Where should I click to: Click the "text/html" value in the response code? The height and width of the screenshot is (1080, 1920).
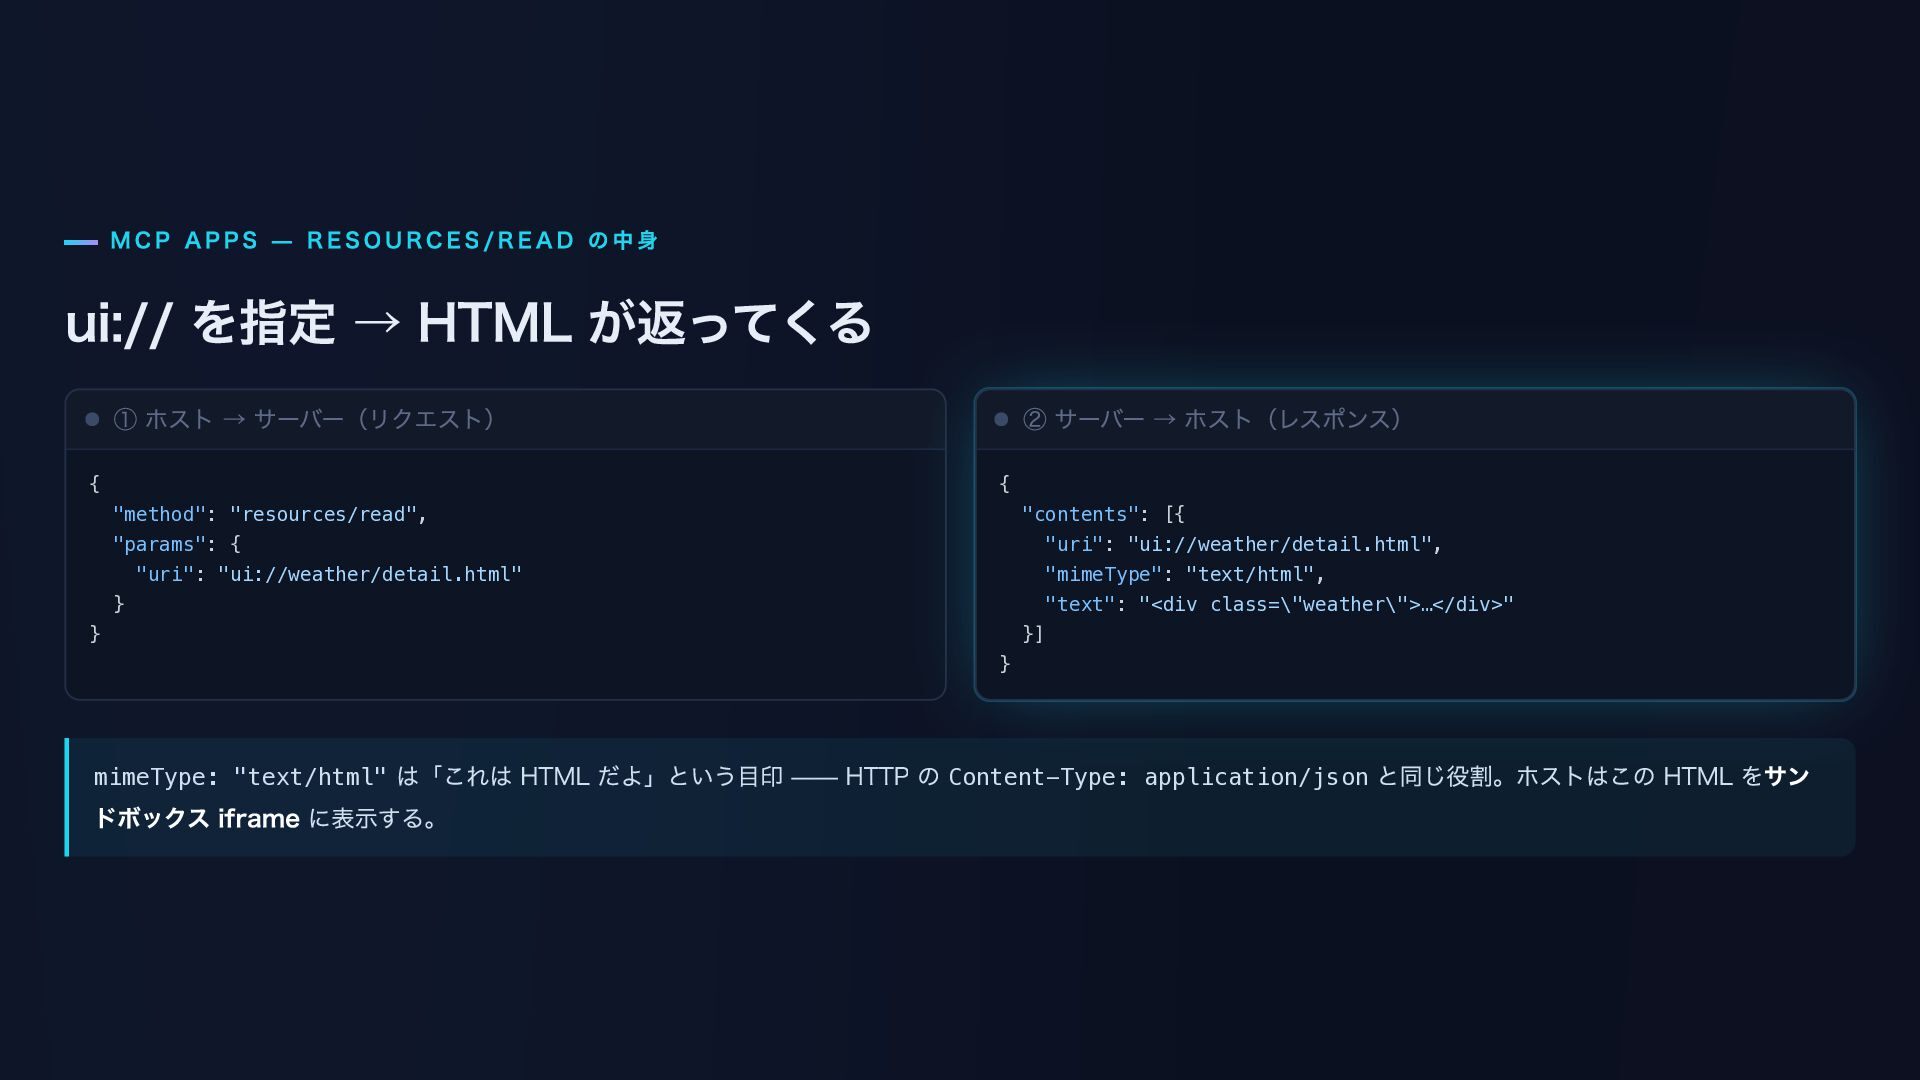(x=1250, y=574)
